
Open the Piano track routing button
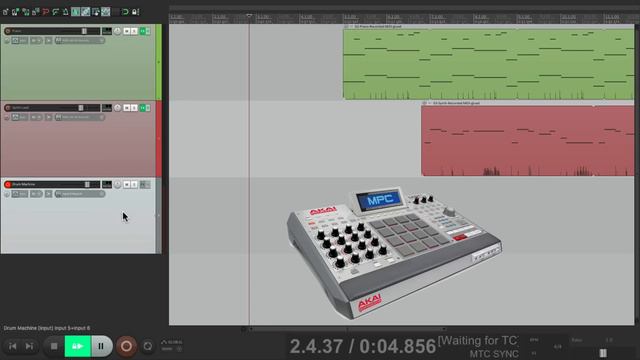pos(107,31)
